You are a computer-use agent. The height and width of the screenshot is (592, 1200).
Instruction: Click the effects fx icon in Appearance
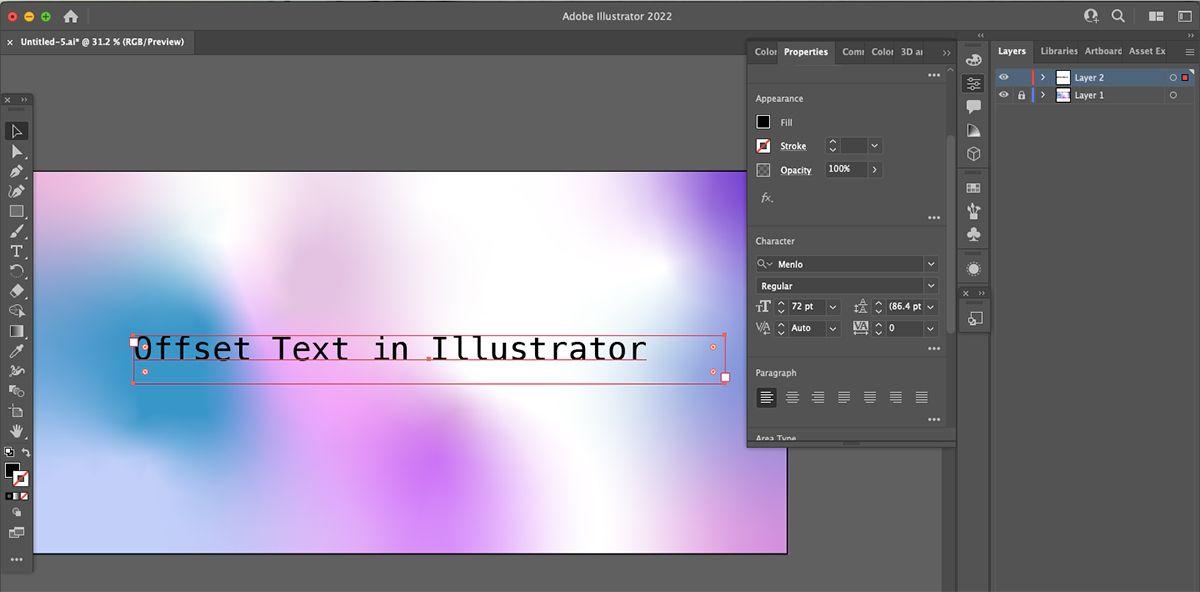pos(767,198)
